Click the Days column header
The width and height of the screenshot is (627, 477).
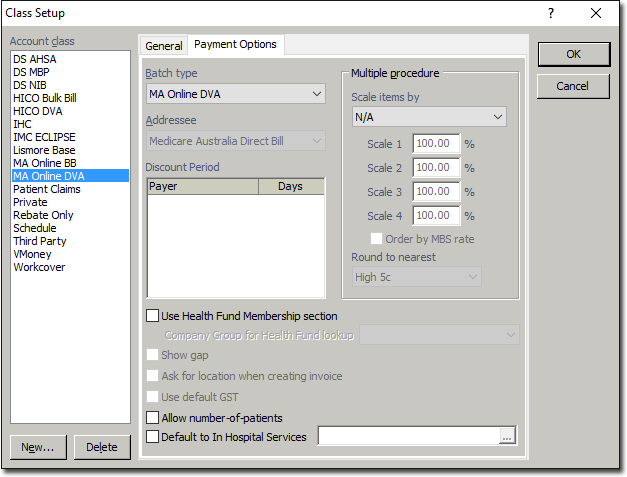tap(290, 186)
